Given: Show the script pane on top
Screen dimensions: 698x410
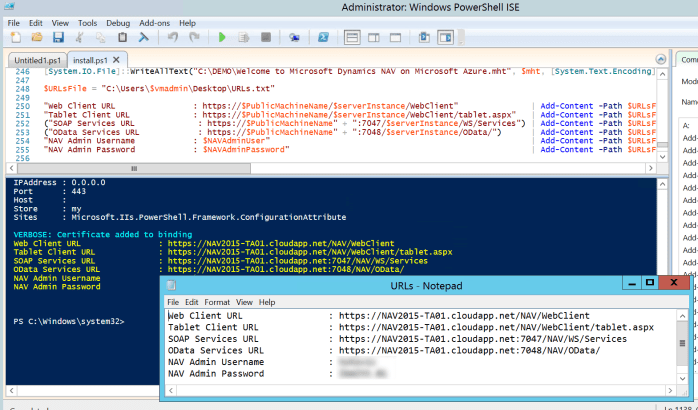Looking at the screenshot, I should (x=353, y=39).
